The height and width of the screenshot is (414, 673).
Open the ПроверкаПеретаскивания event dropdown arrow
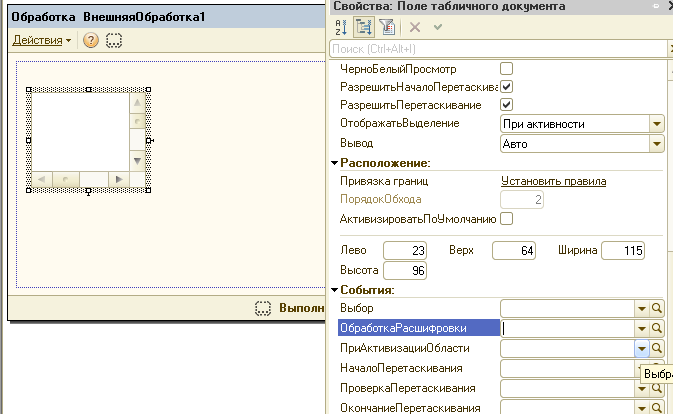642,389
